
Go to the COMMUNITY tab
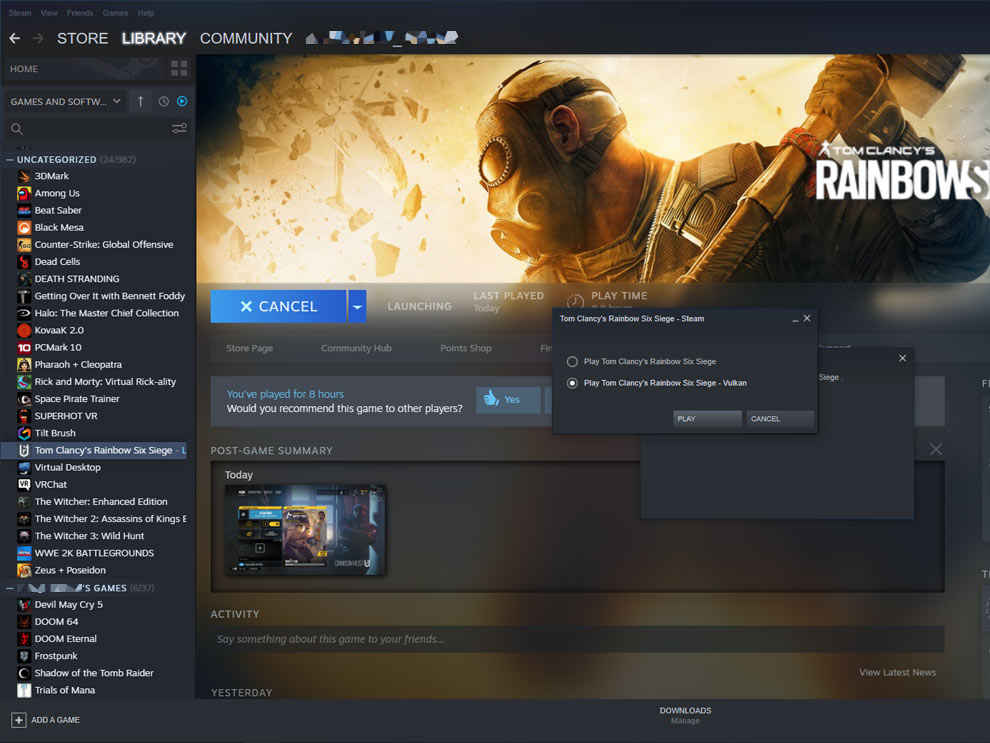(246, 39)
